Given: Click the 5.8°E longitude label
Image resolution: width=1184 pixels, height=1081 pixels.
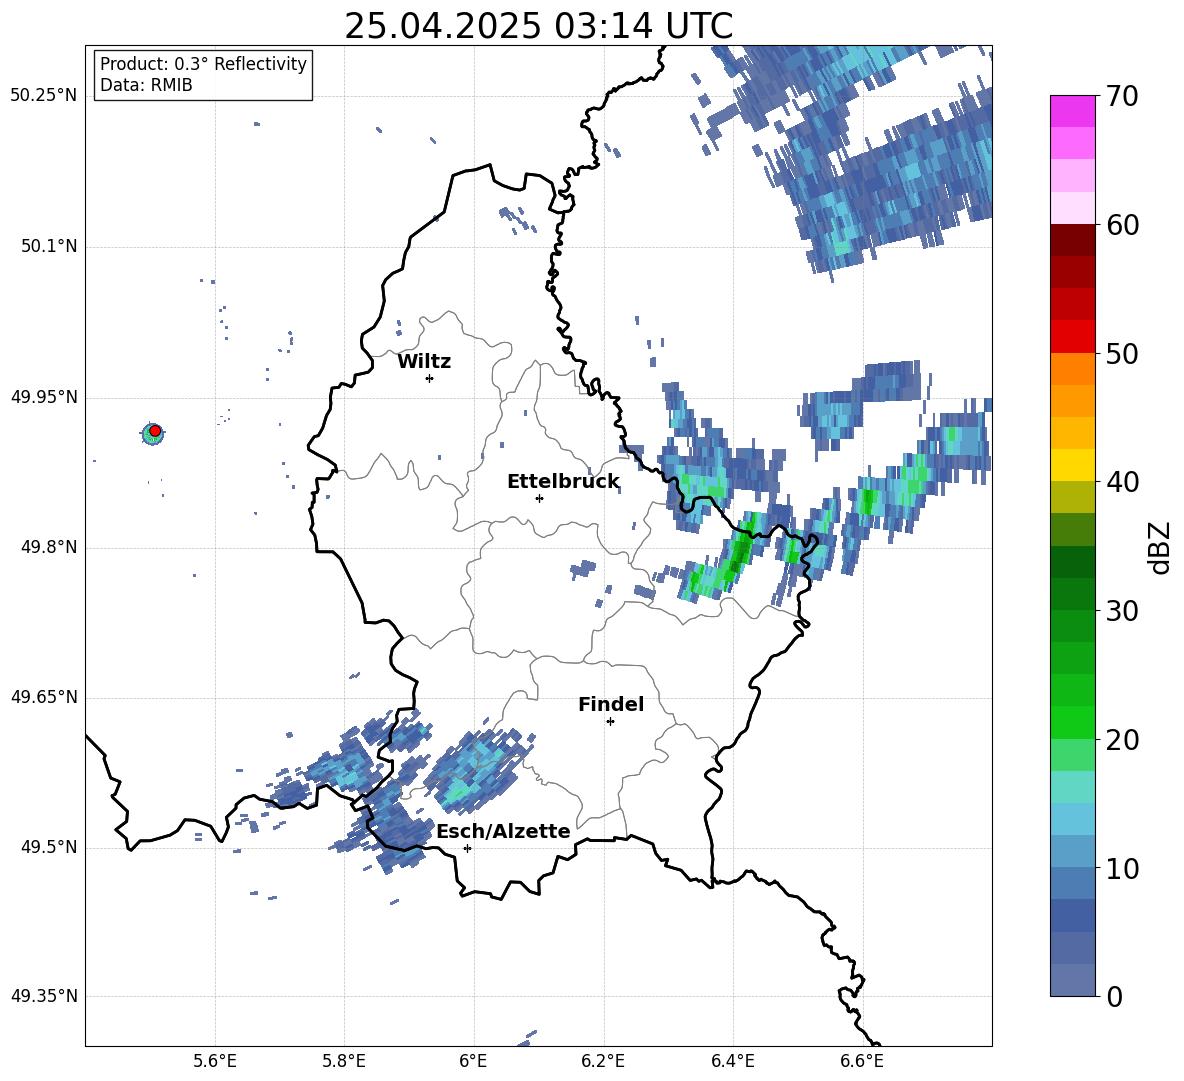Looking at the screenshot, I should [x=344, y=1061].
